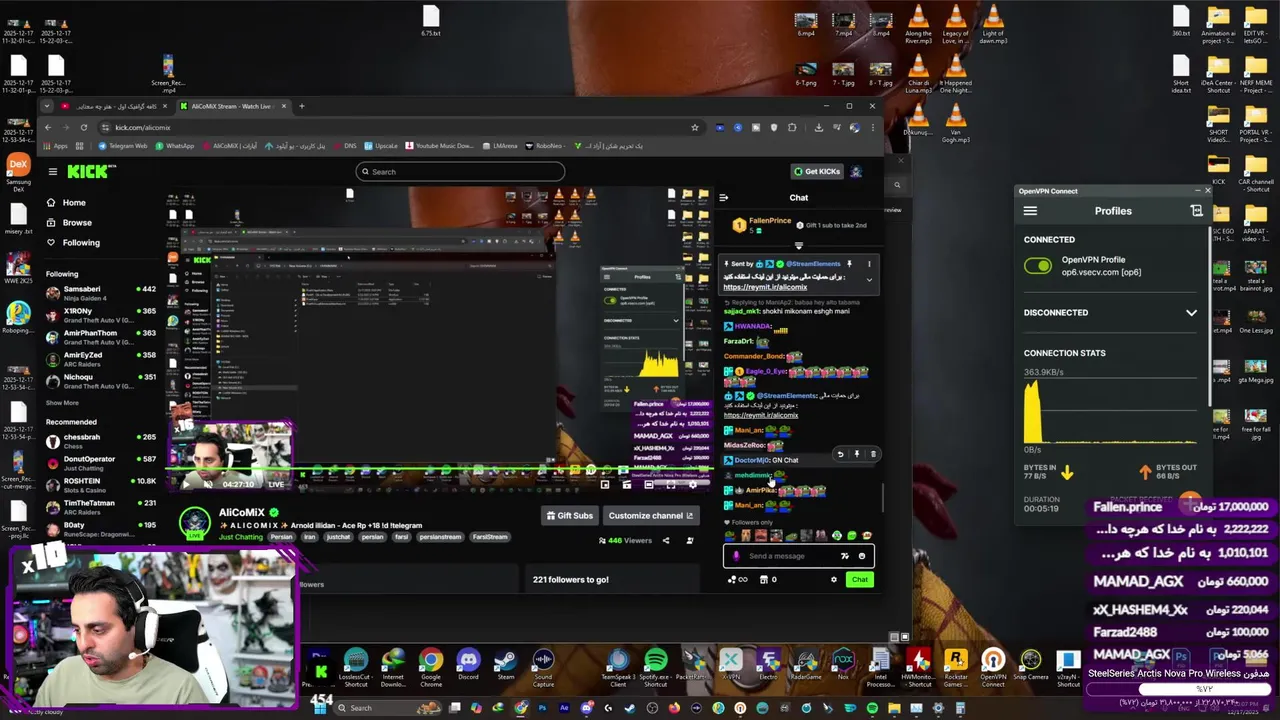This screenshot has width=1280, height=720.
Task: Collapse the chat panel arrow icon
Action: (x=724, y=198)
